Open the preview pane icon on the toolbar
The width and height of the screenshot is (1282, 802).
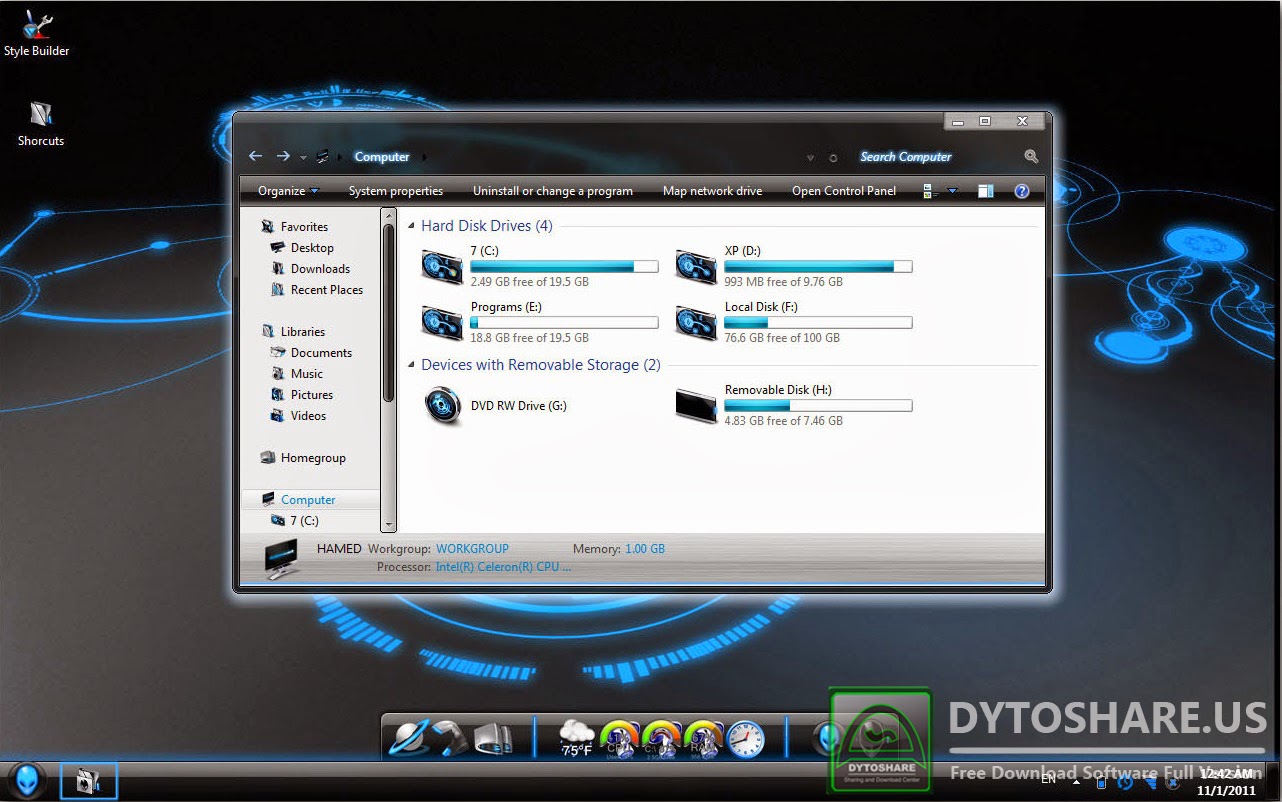point(985,190)
